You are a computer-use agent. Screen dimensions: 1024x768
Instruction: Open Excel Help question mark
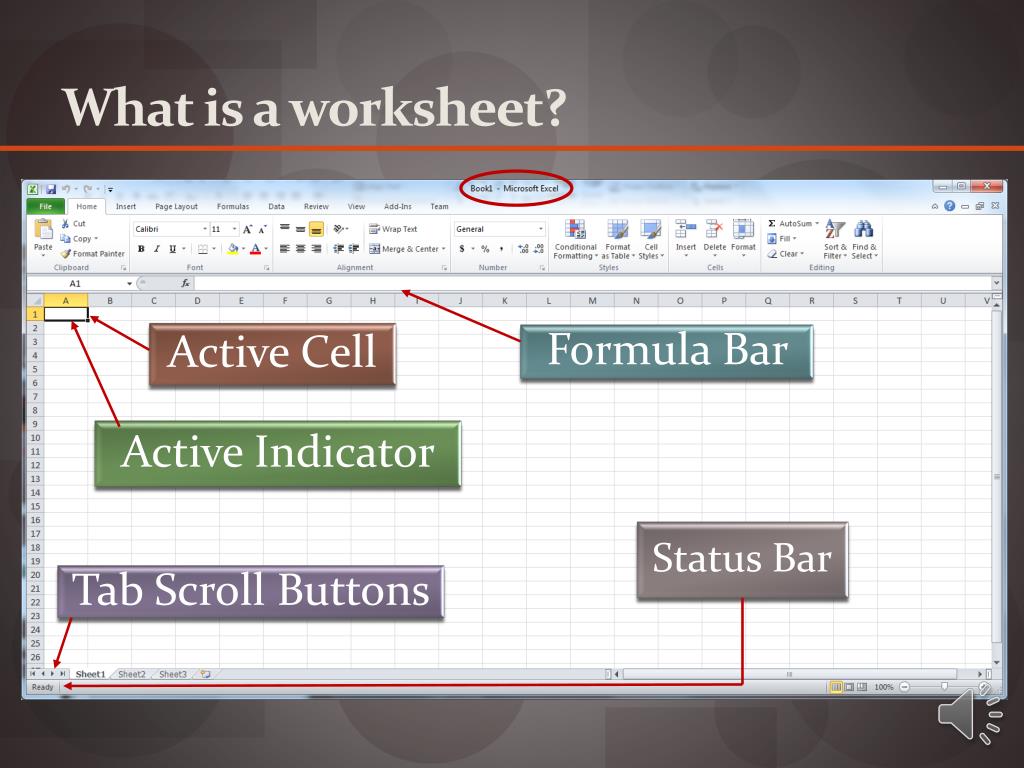(950, 206)
